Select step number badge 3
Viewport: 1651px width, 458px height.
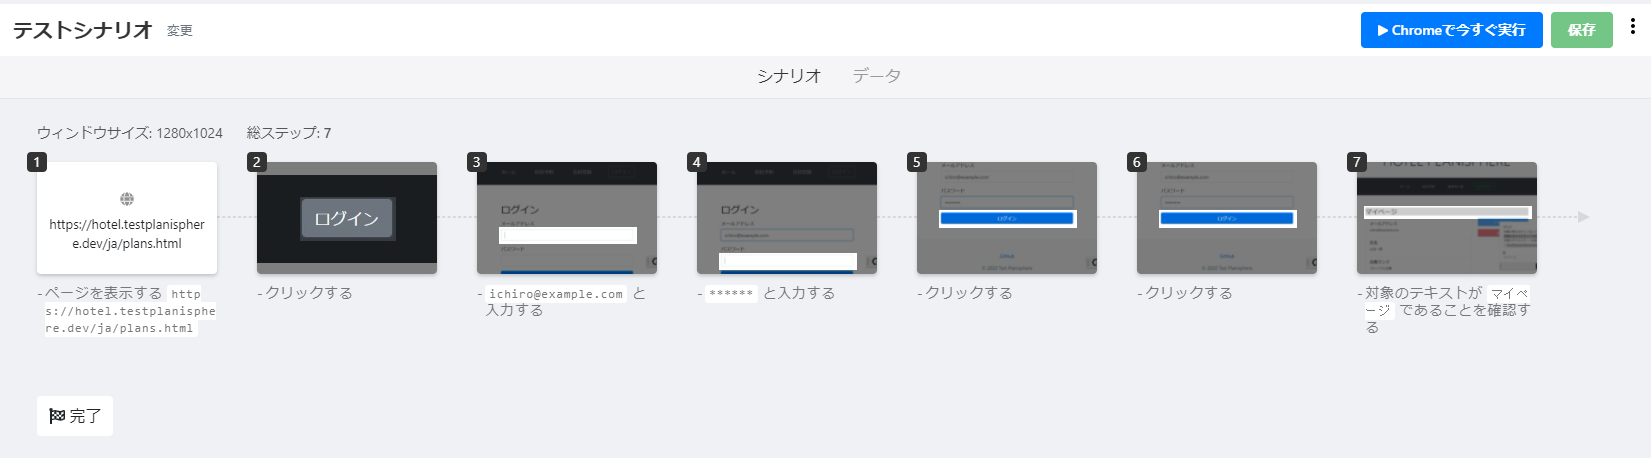pos(477,162)
